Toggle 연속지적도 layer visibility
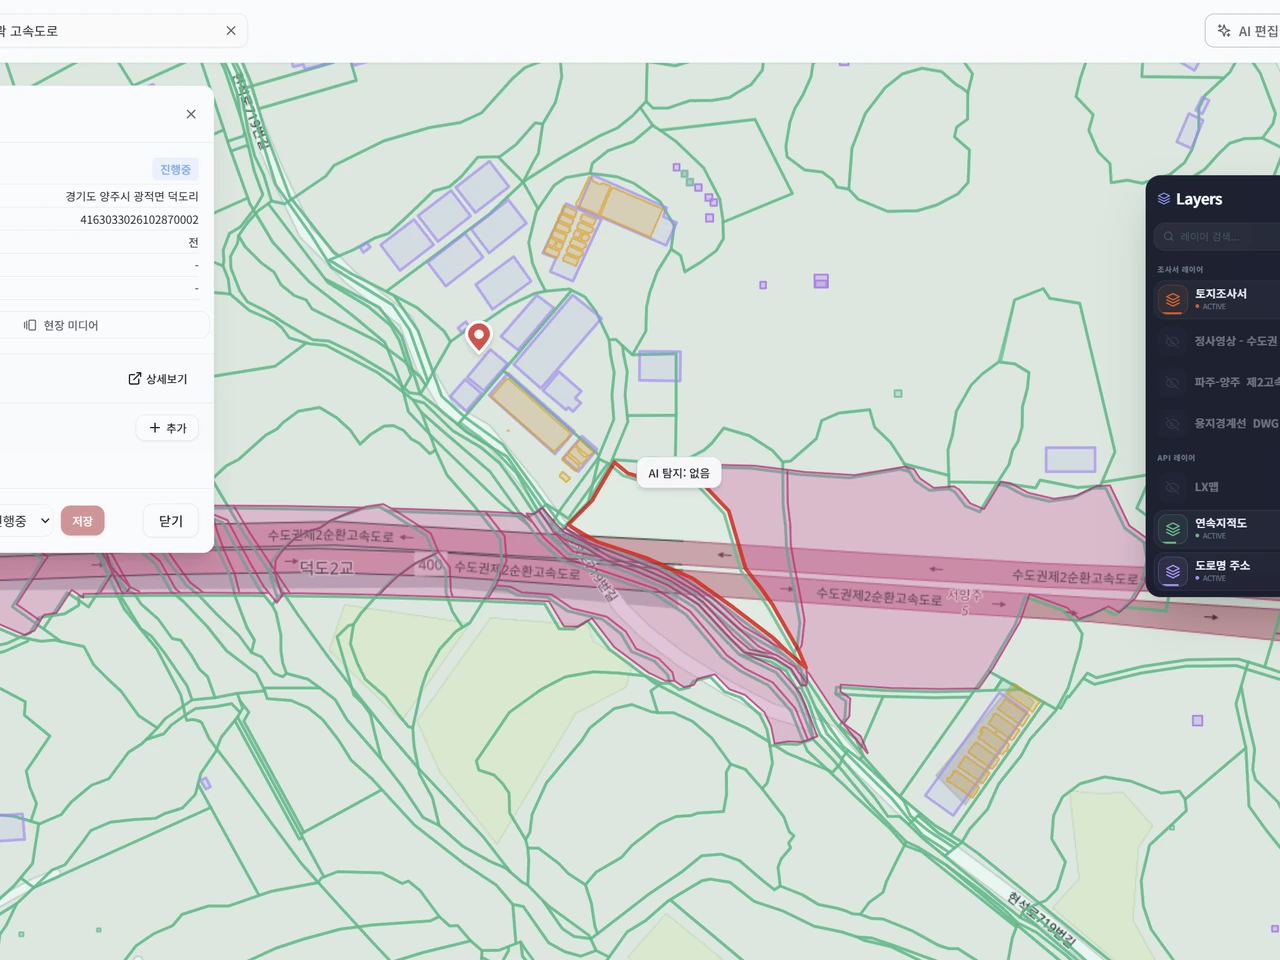The width and height of the screenshot is (1280, 960). (1173, 529)
